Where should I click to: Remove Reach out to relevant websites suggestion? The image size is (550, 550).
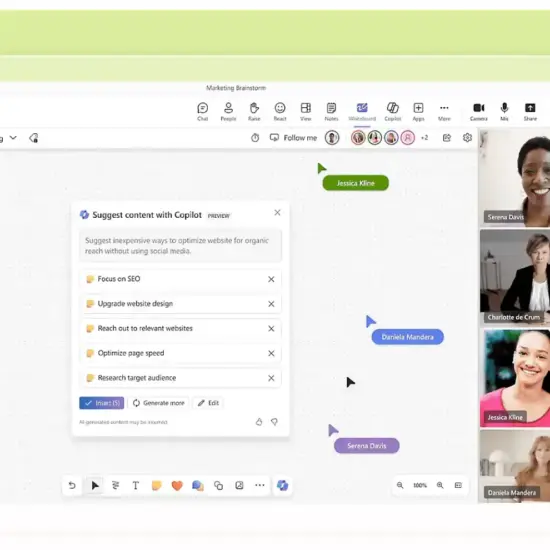271,329
